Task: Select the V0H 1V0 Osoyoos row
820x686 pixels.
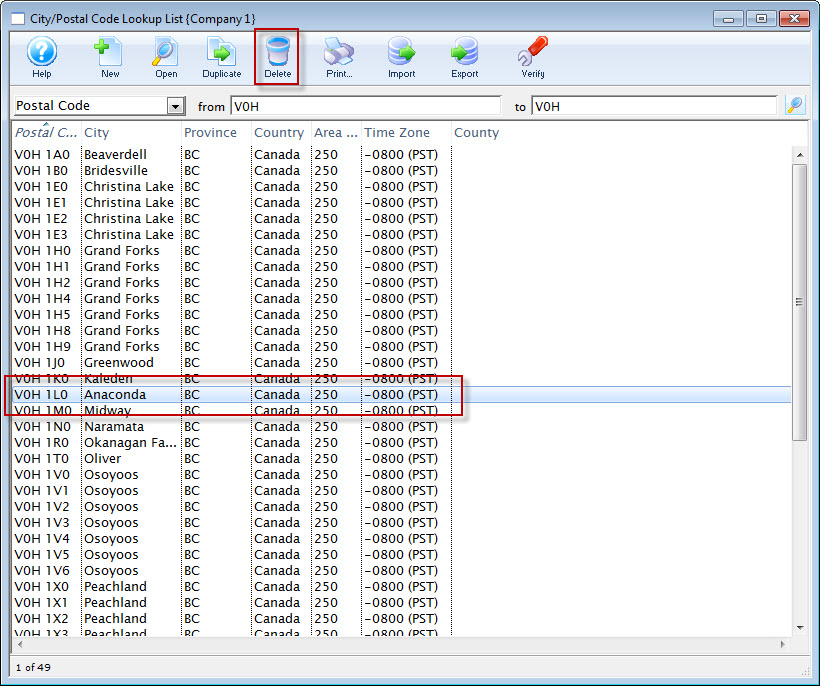Action: [402, 475]
